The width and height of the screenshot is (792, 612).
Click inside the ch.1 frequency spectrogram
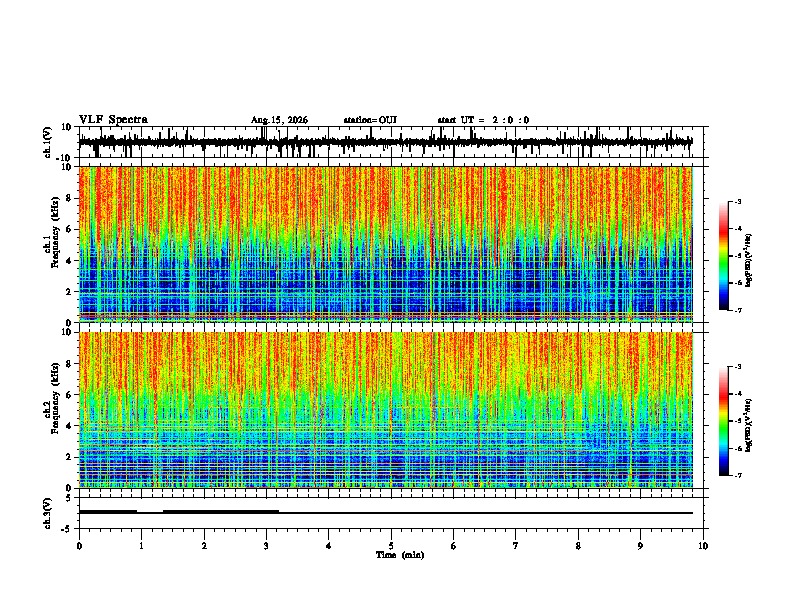pyautogui.click(x=386, y=244)
